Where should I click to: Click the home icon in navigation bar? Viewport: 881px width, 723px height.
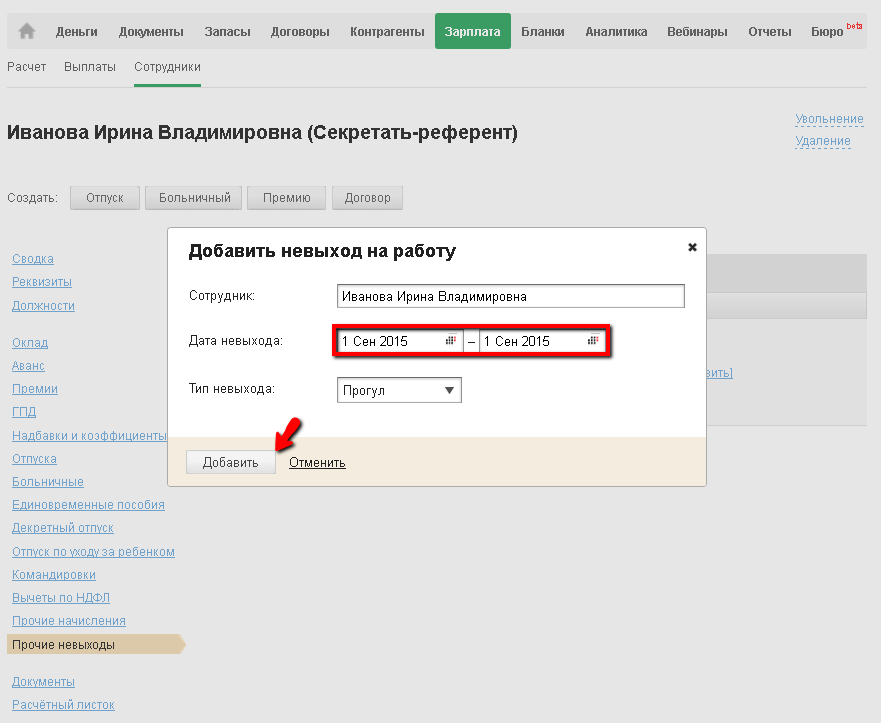(x=27, y=31)
